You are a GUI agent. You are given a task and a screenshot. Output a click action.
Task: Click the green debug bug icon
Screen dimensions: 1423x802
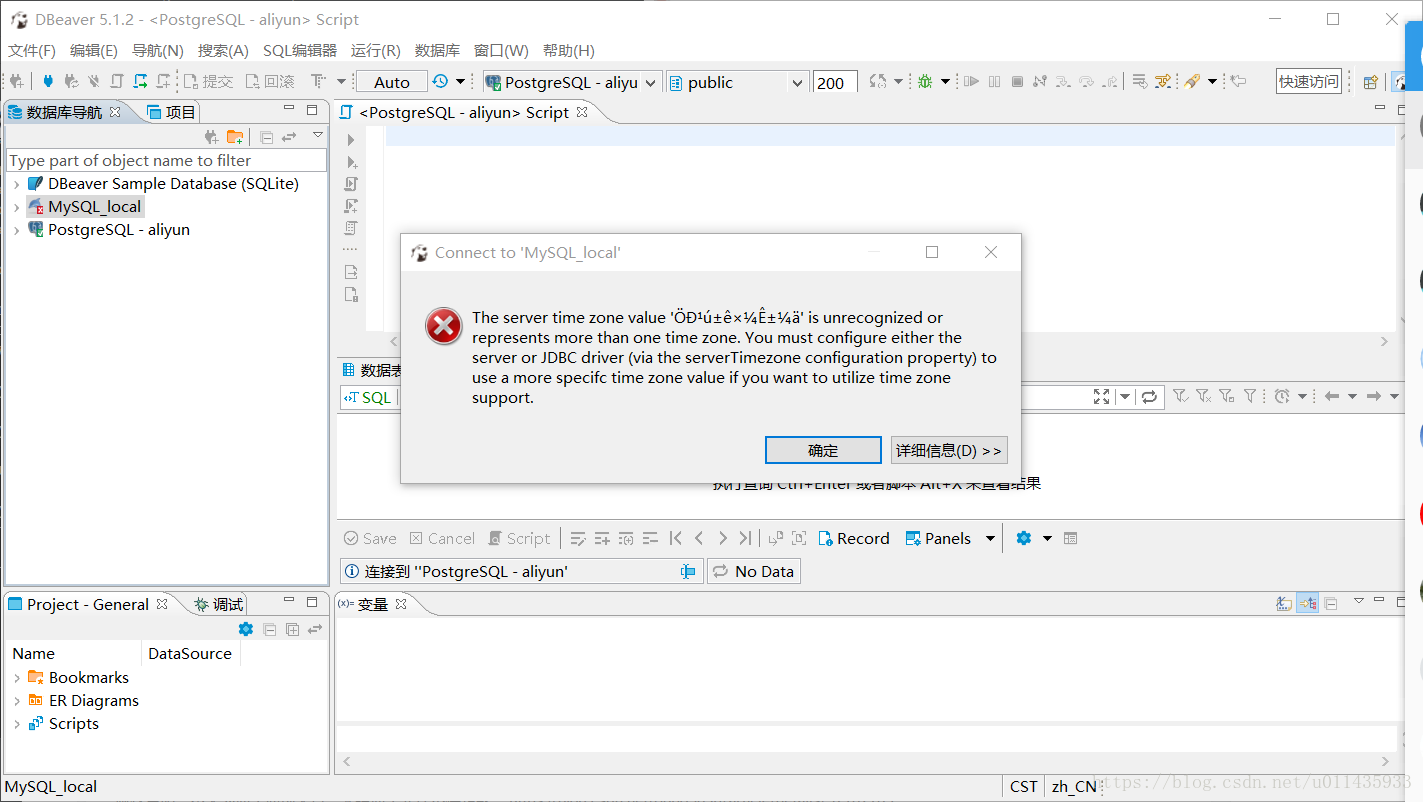[925, 82]
